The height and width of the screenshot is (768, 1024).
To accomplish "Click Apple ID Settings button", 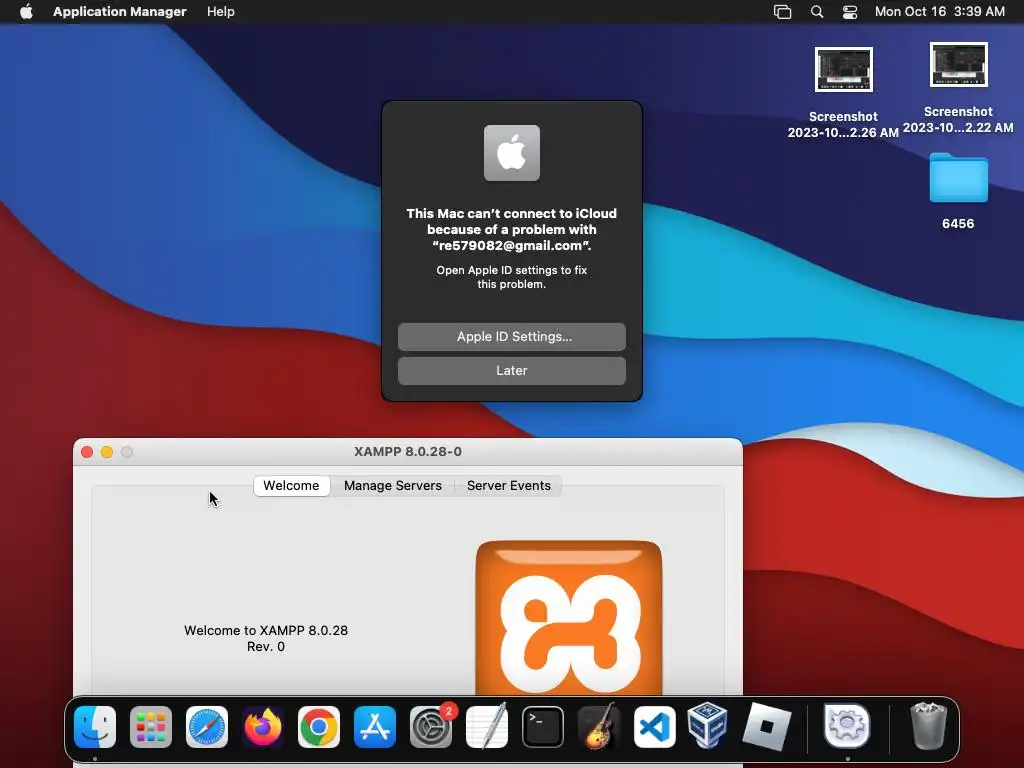I will tap(512, 336).
